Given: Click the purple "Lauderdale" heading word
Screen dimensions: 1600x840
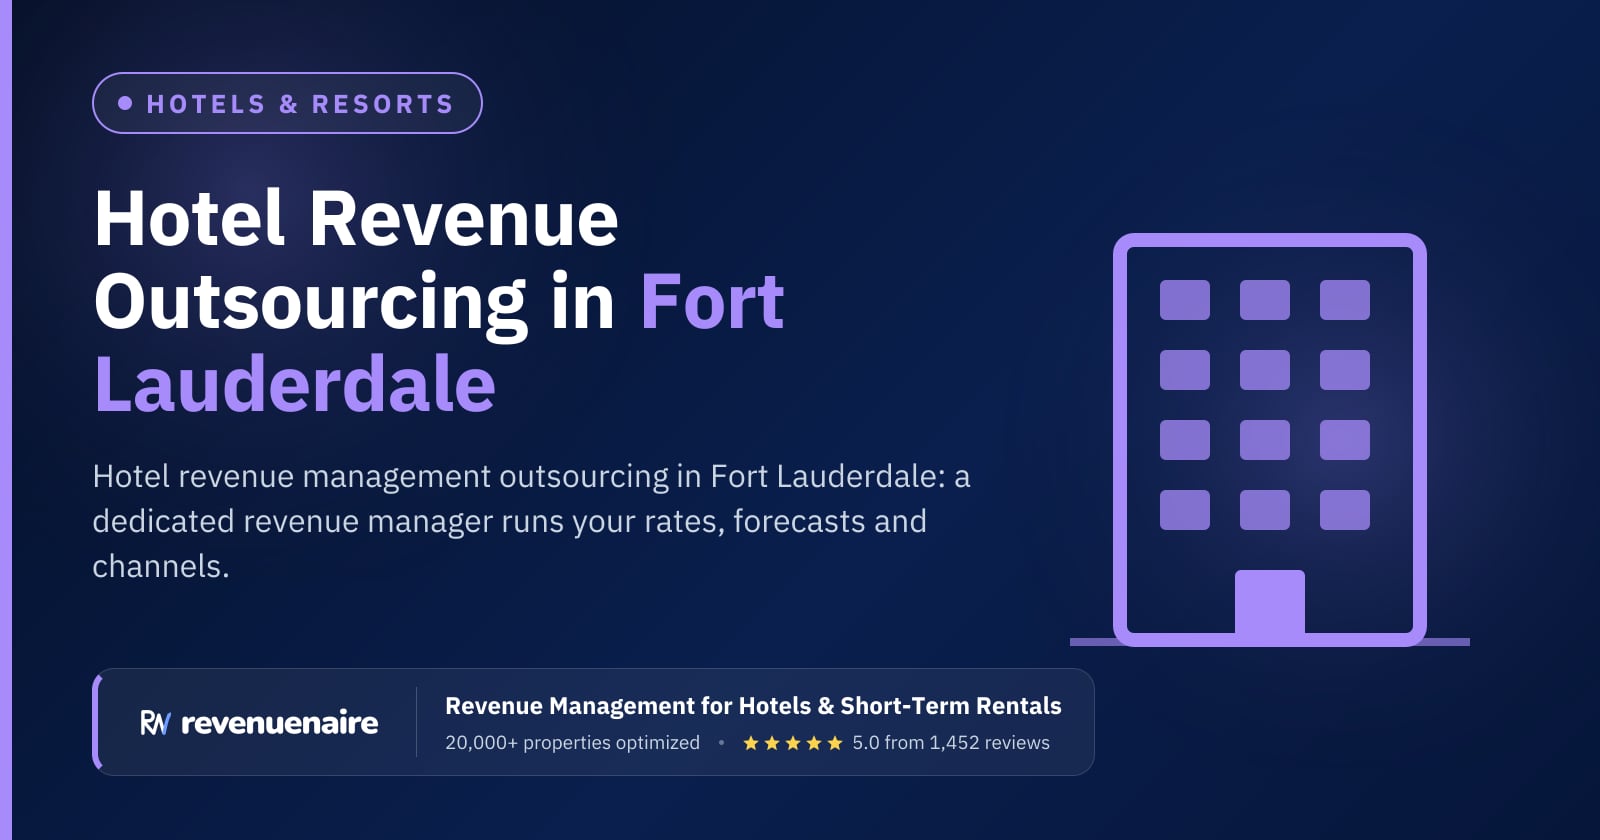Looking at the screenshot, I should [x=295, y=385].
